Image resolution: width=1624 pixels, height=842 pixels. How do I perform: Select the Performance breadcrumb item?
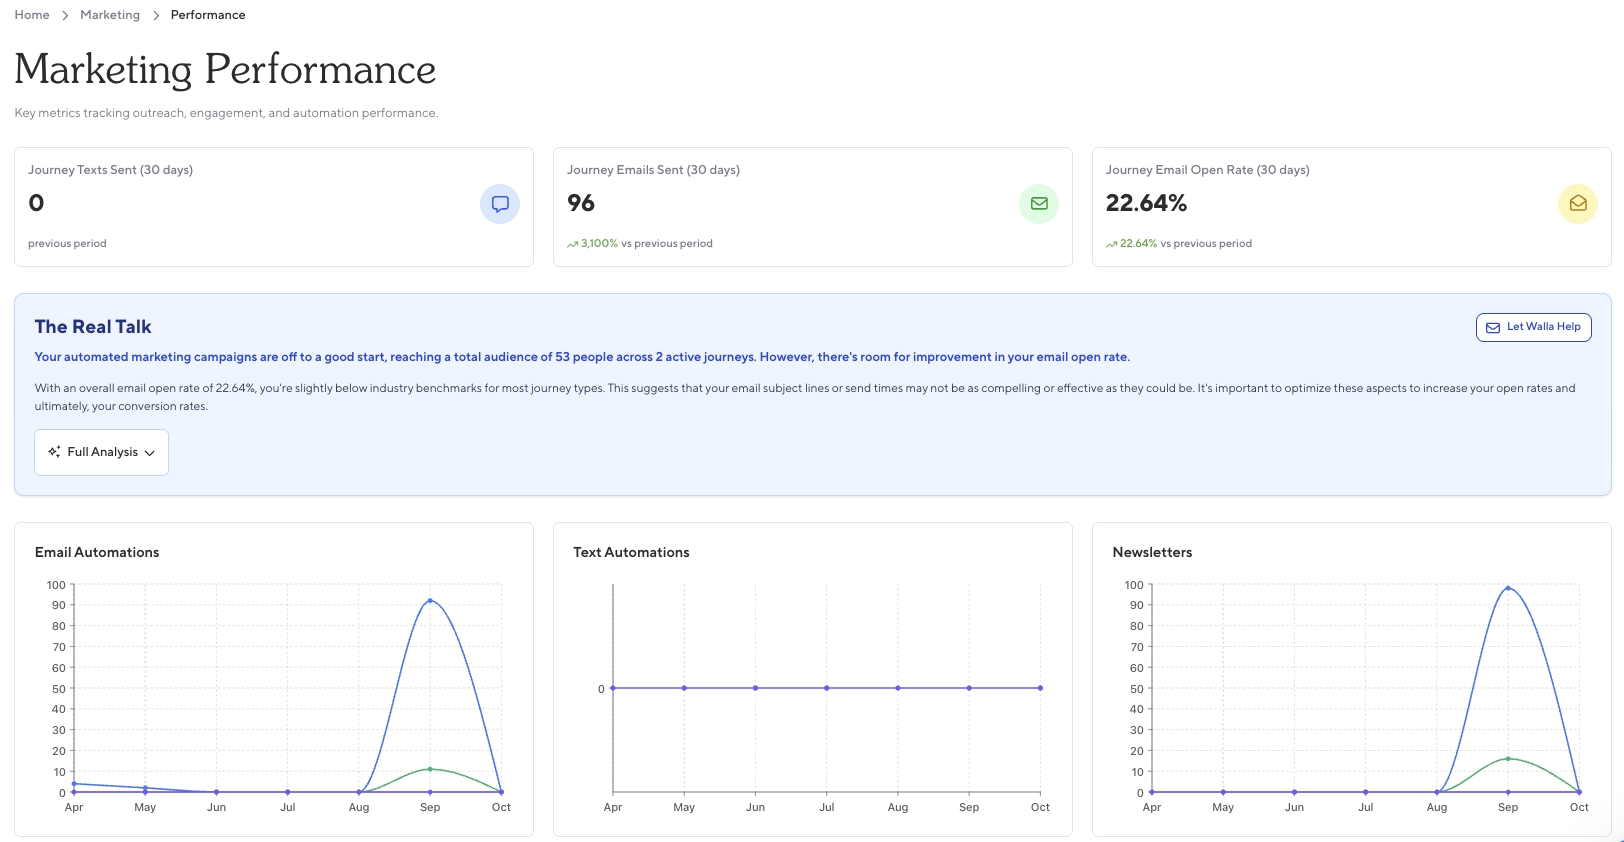(x=208, y=15)
